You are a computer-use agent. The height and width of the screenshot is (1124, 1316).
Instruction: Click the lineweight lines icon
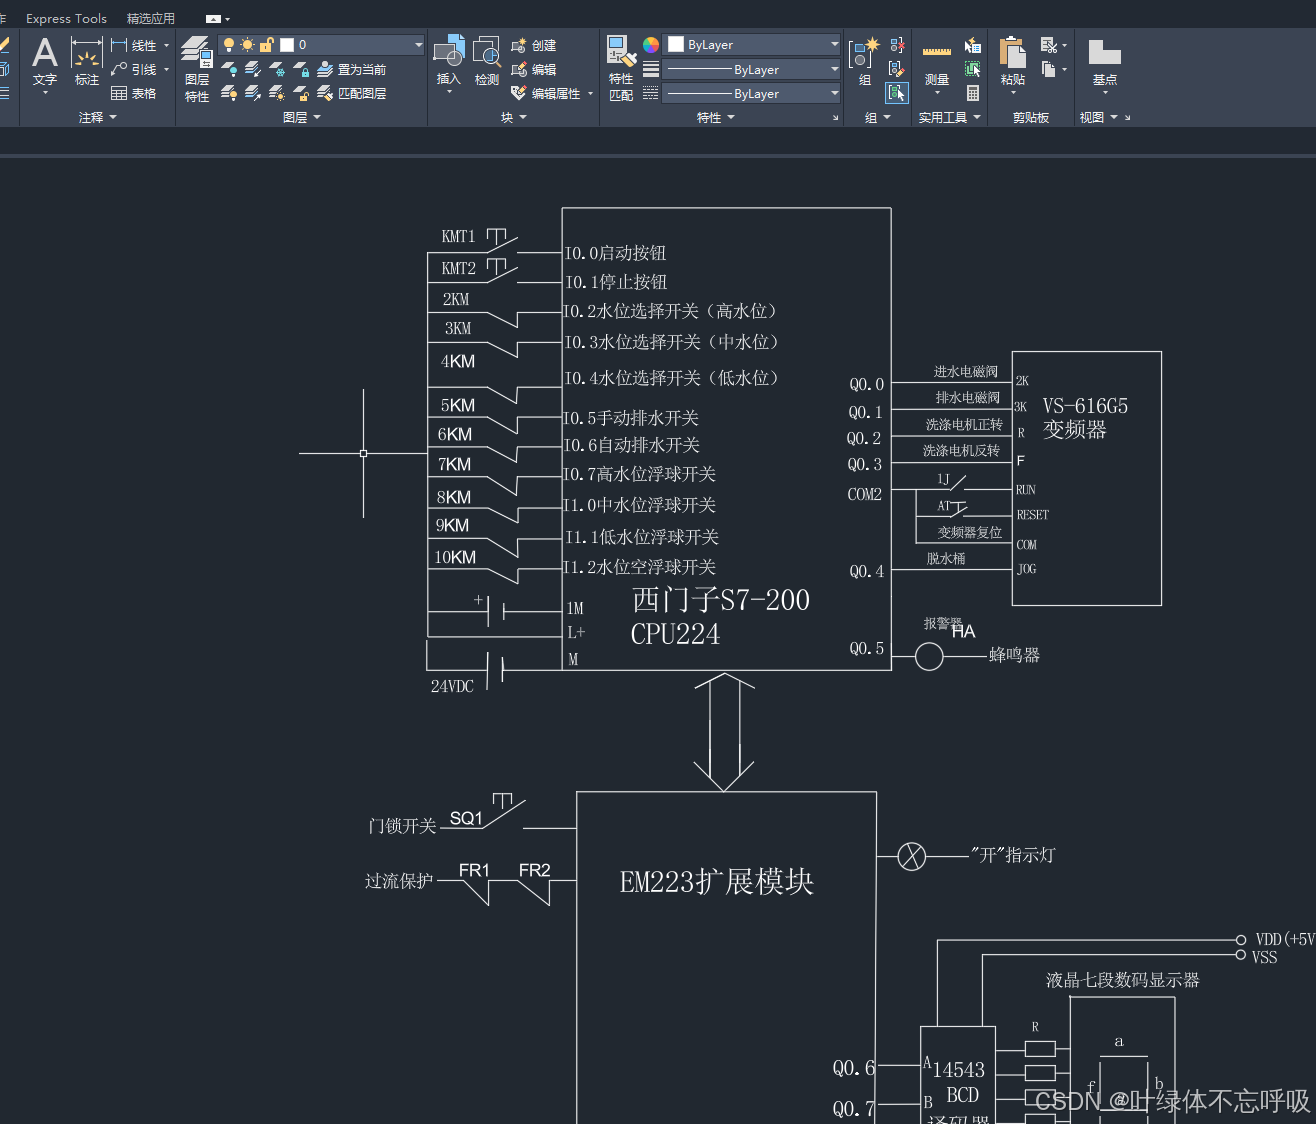(651, 69)
